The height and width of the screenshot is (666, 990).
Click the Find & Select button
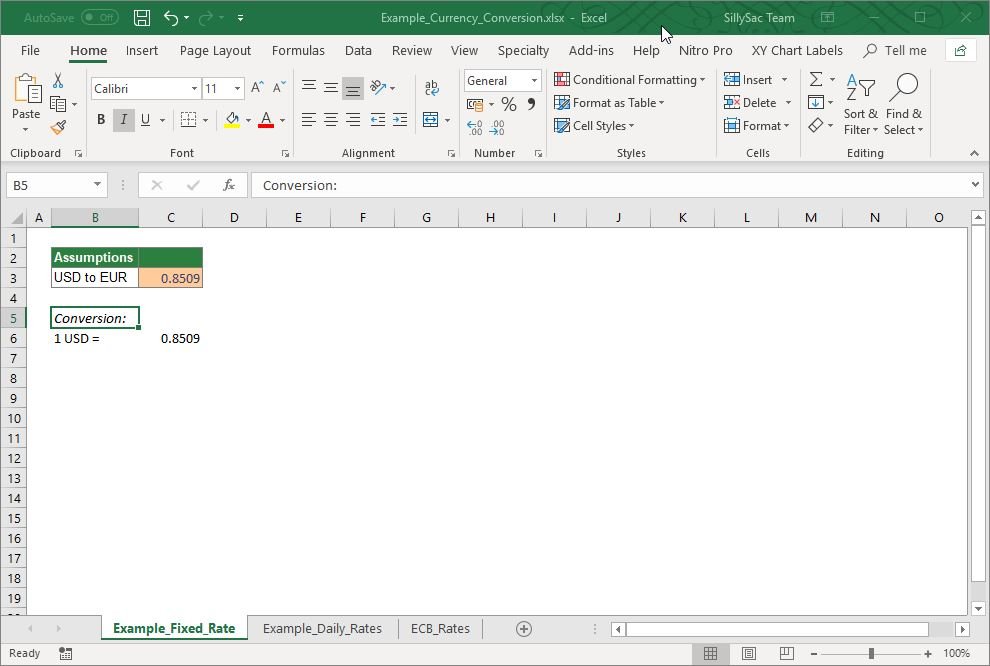[903, 105]
